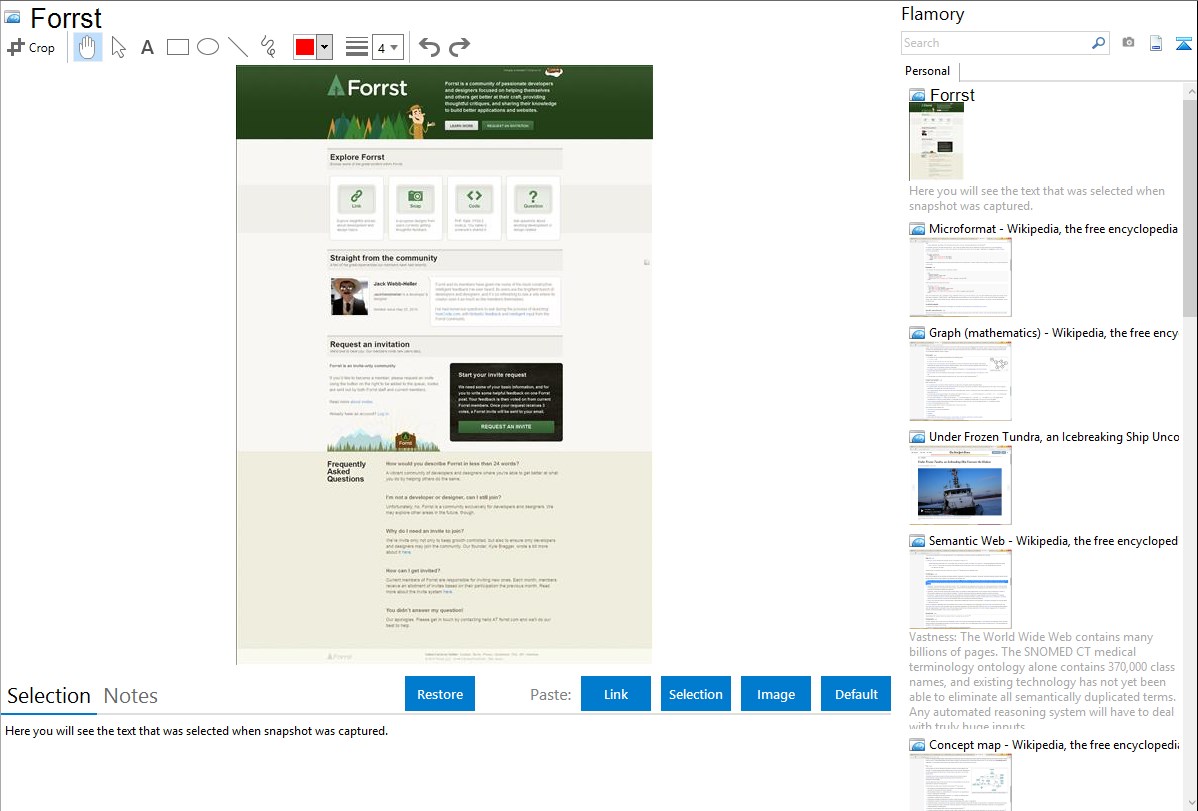Select the Microformat - Wikipedia snapshot title
1198x811 pixels.
point(1053,229)
